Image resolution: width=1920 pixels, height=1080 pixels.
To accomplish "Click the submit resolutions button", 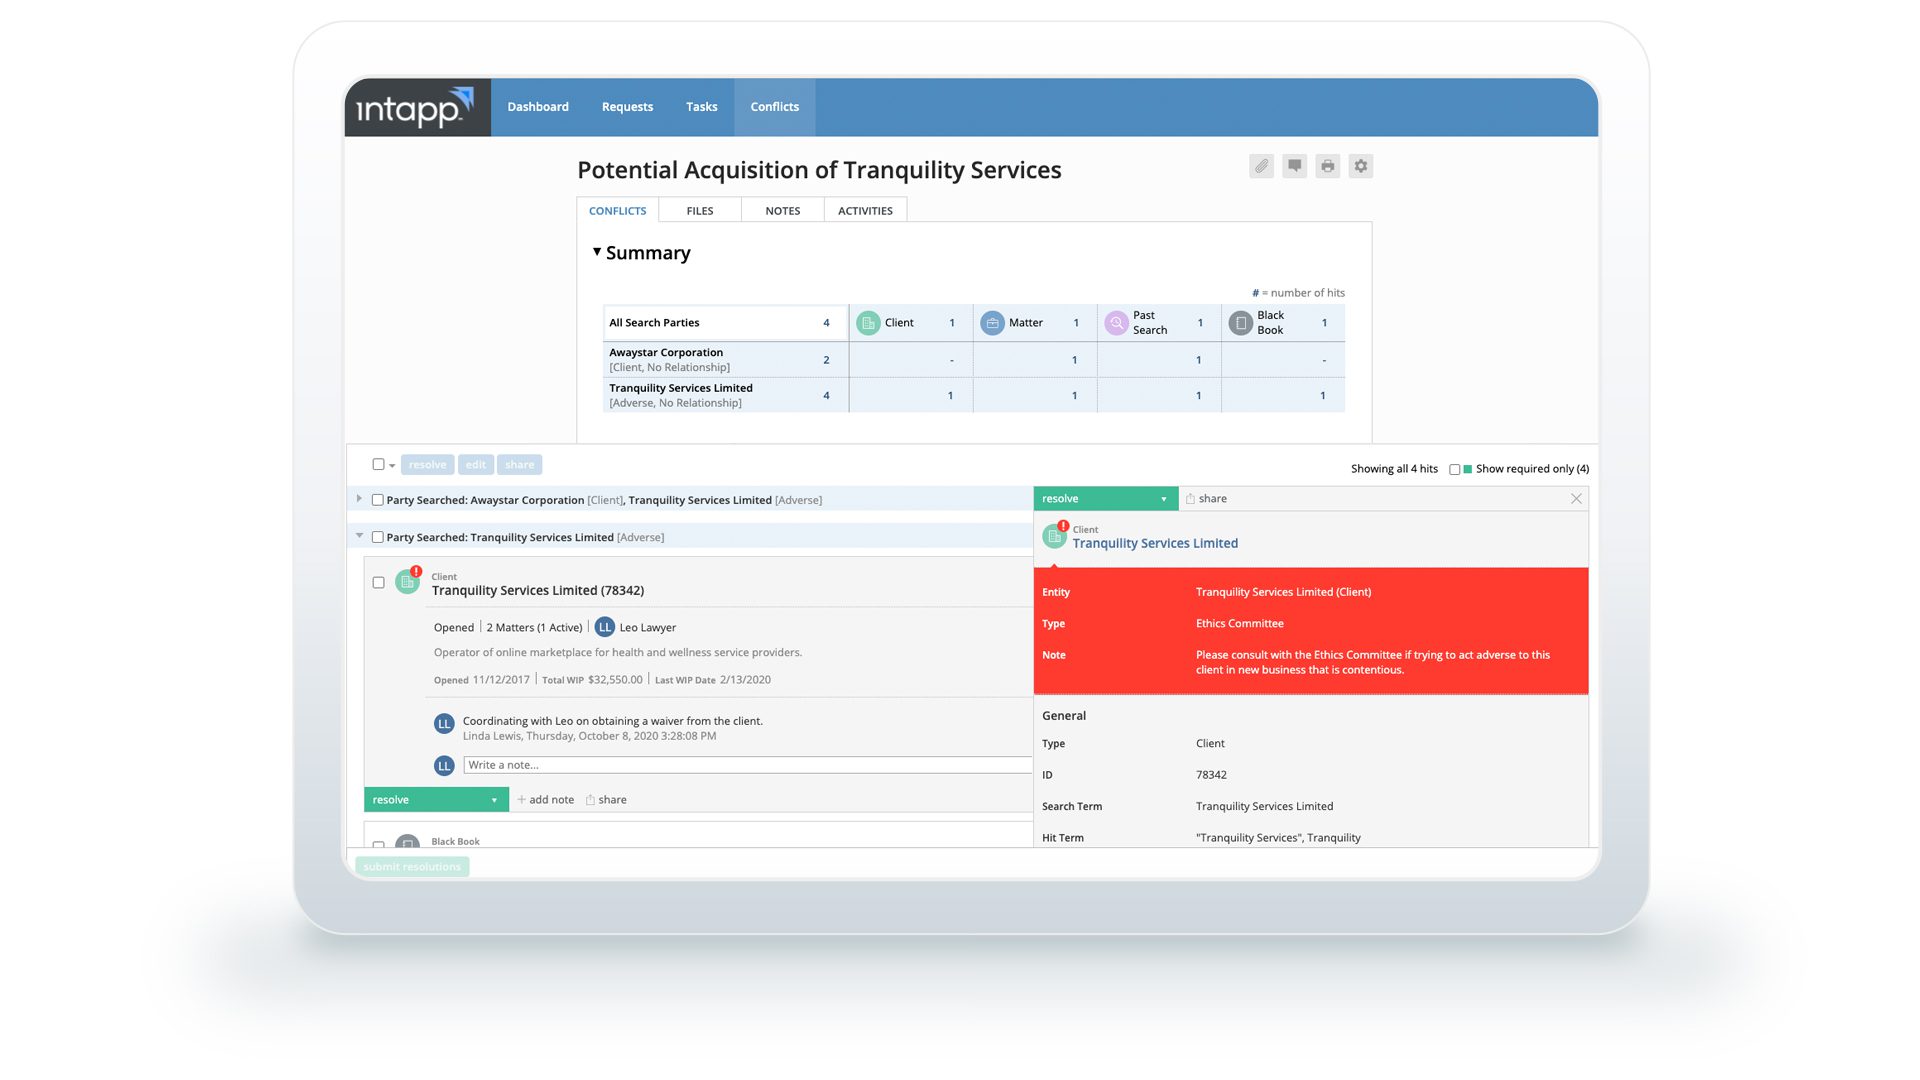I will pyautogui.click(x=412, y=867).
